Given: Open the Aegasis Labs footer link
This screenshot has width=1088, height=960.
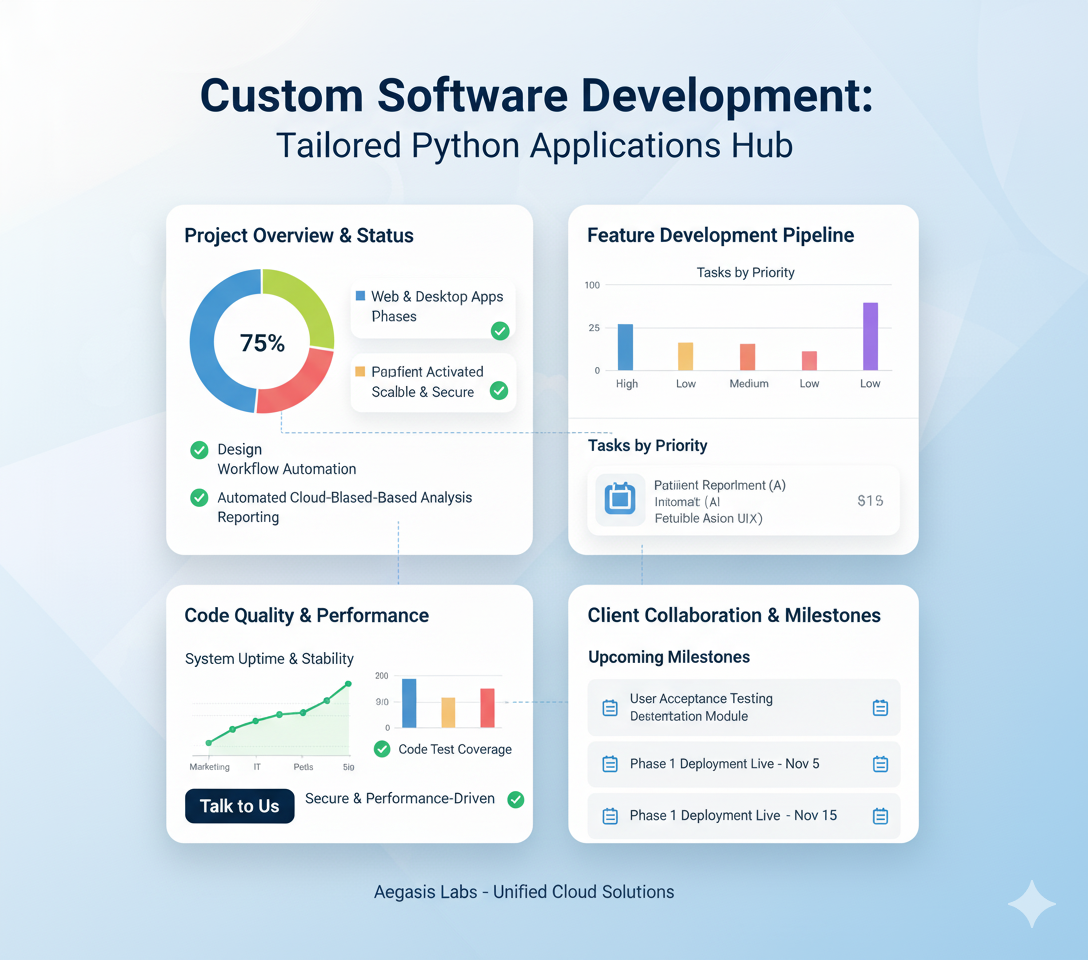Looking at the screenshot, I should (x=524, y=892).
